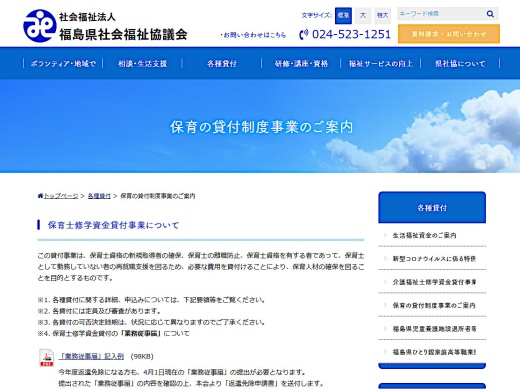
Task: Click (98KB) file size text
Action: click(x=142, y=357)
